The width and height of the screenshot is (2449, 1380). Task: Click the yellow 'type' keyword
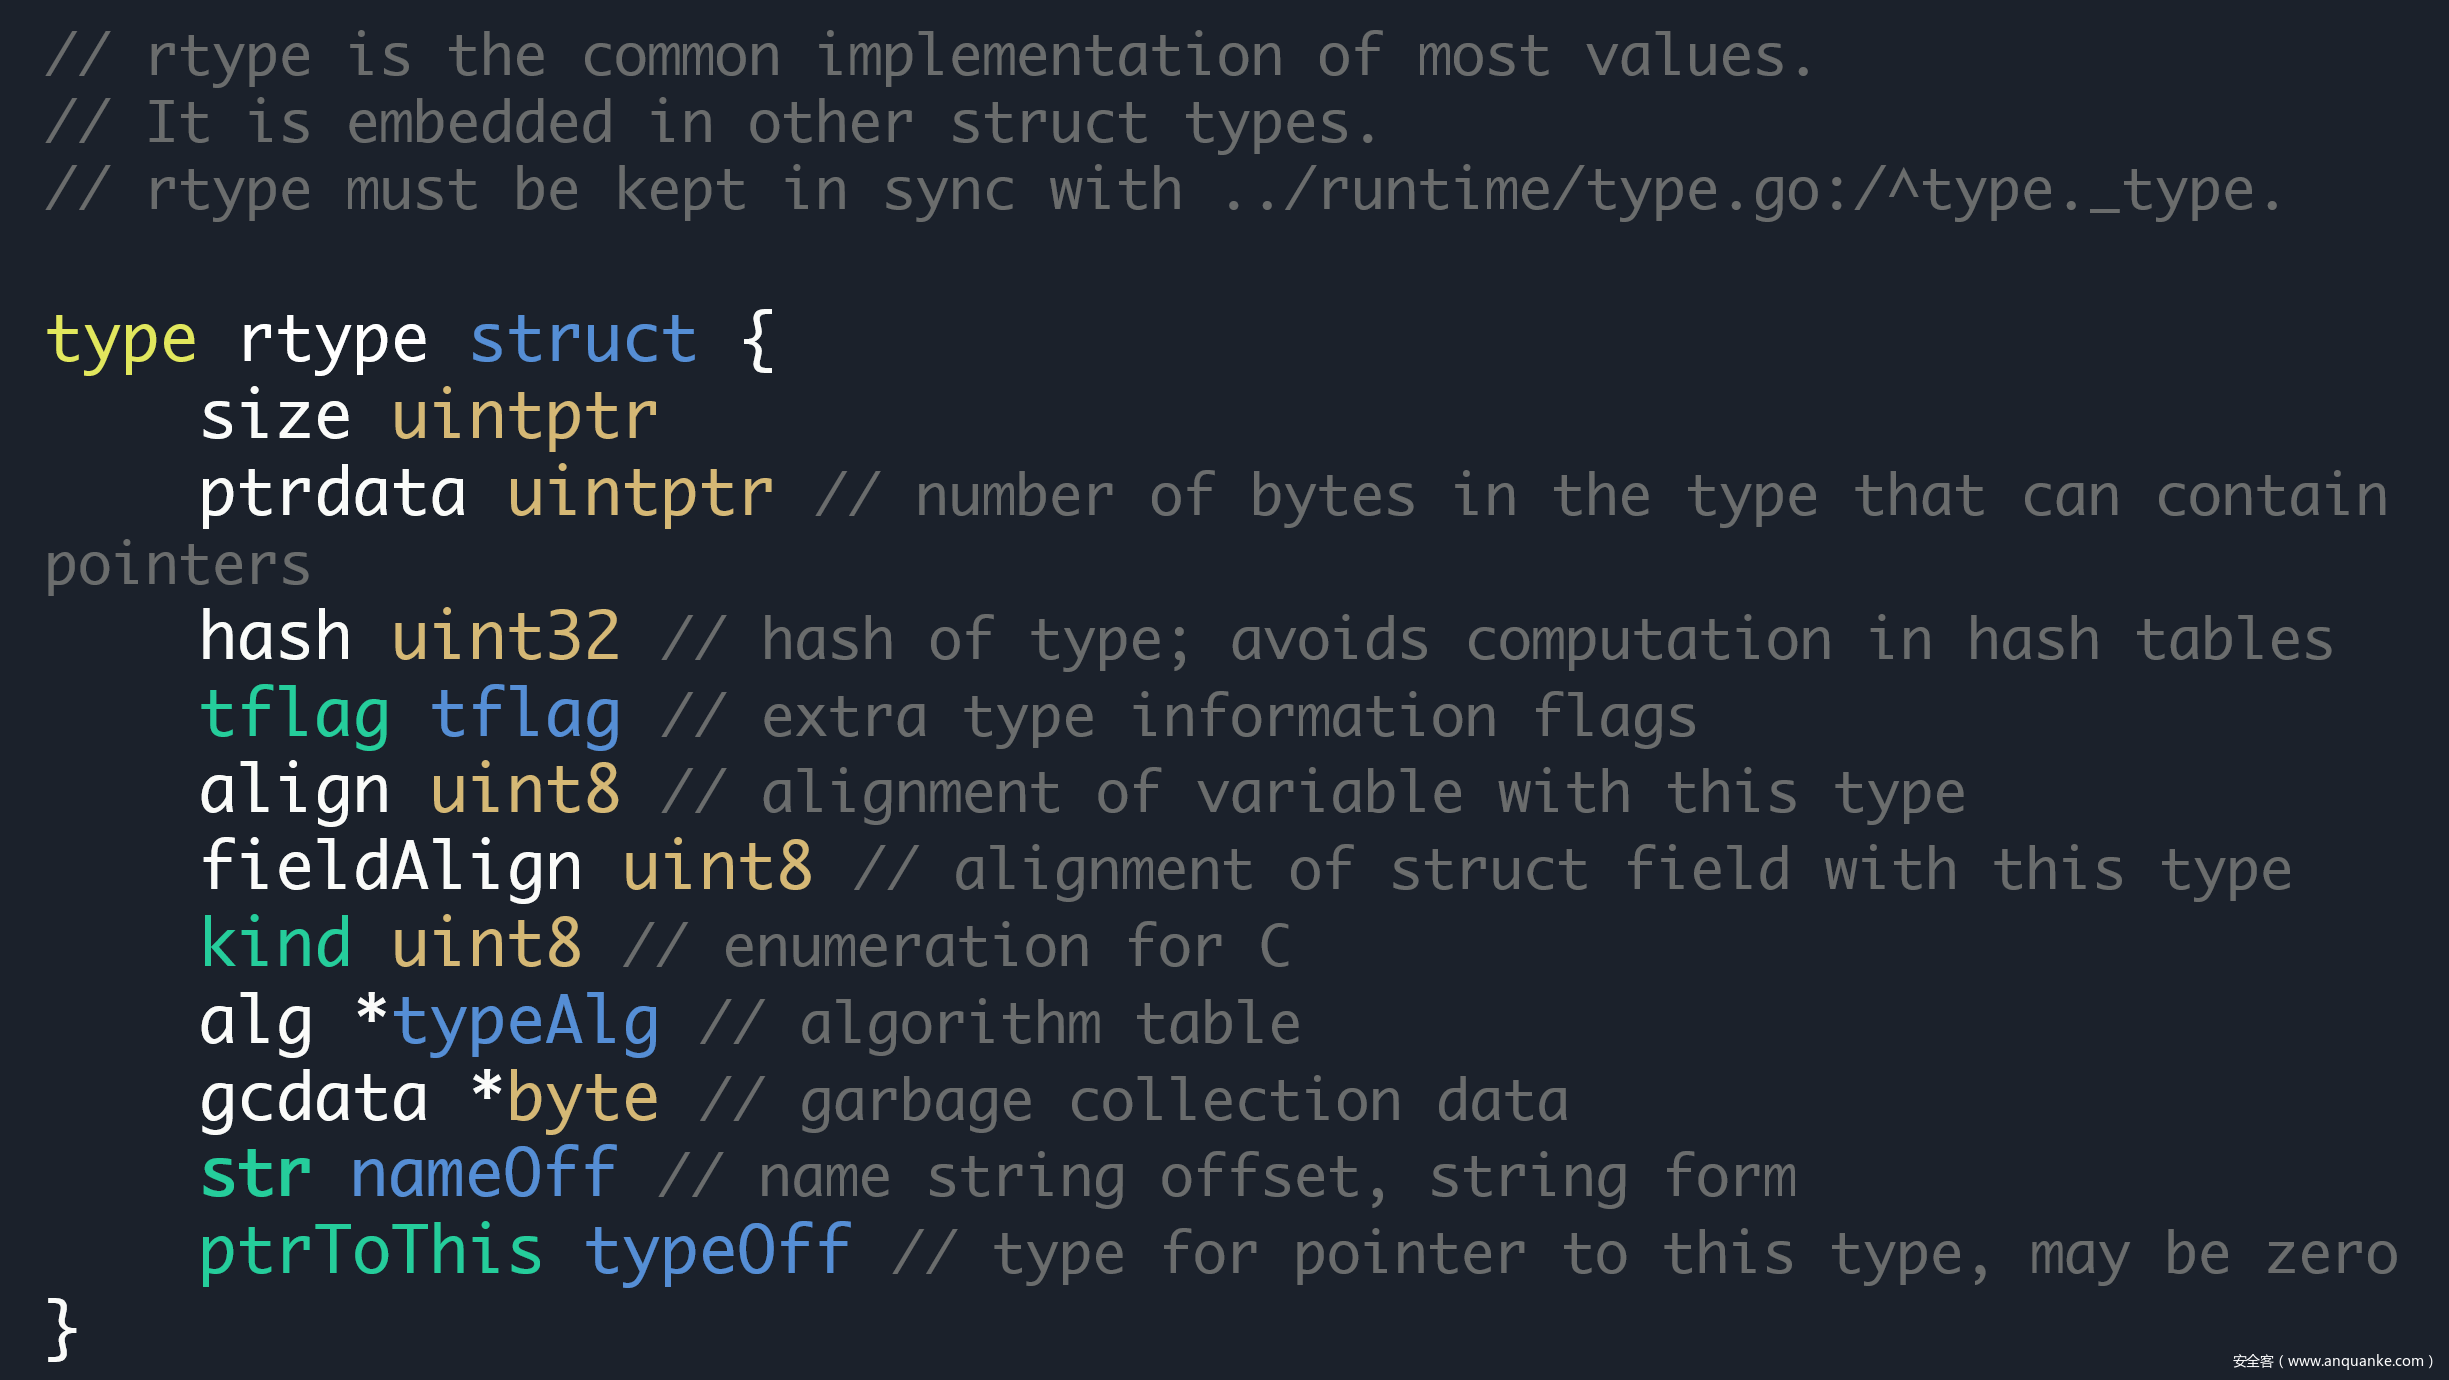(x=121, y=342)
